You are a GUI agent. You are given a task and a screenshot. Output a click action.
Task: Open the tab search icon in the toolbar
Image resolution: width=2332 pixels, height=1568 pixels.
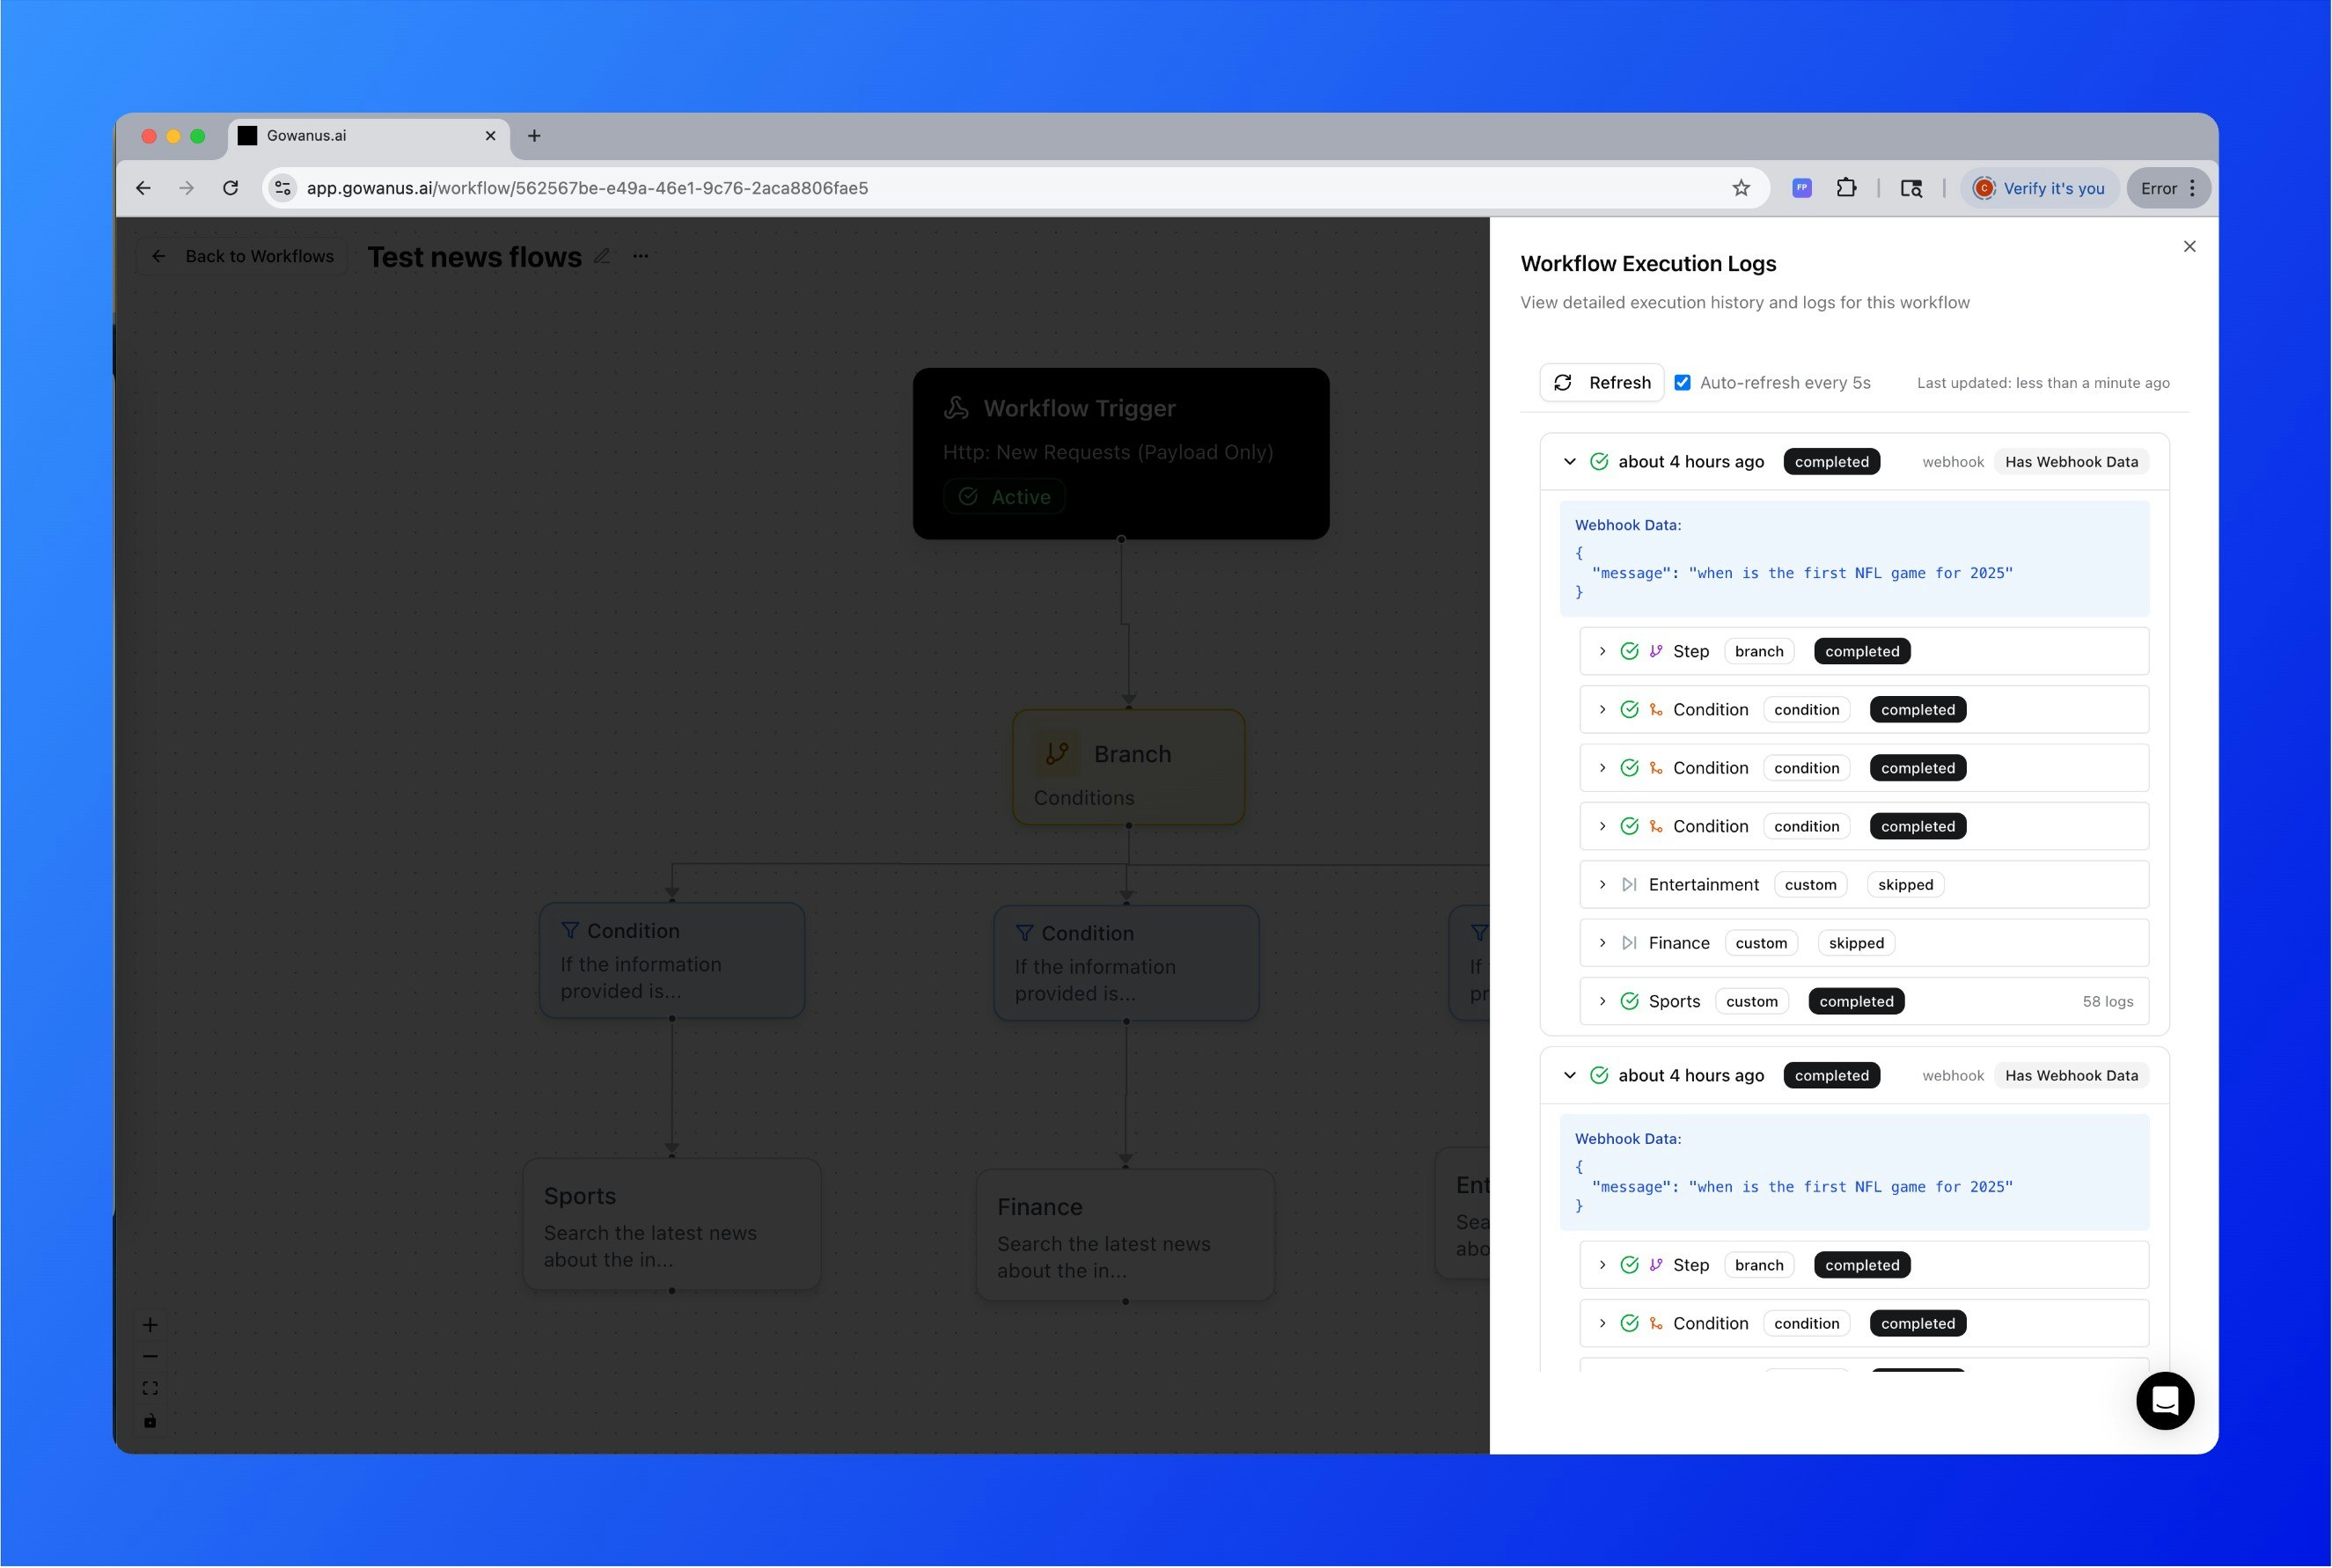tap(1911, 188)
